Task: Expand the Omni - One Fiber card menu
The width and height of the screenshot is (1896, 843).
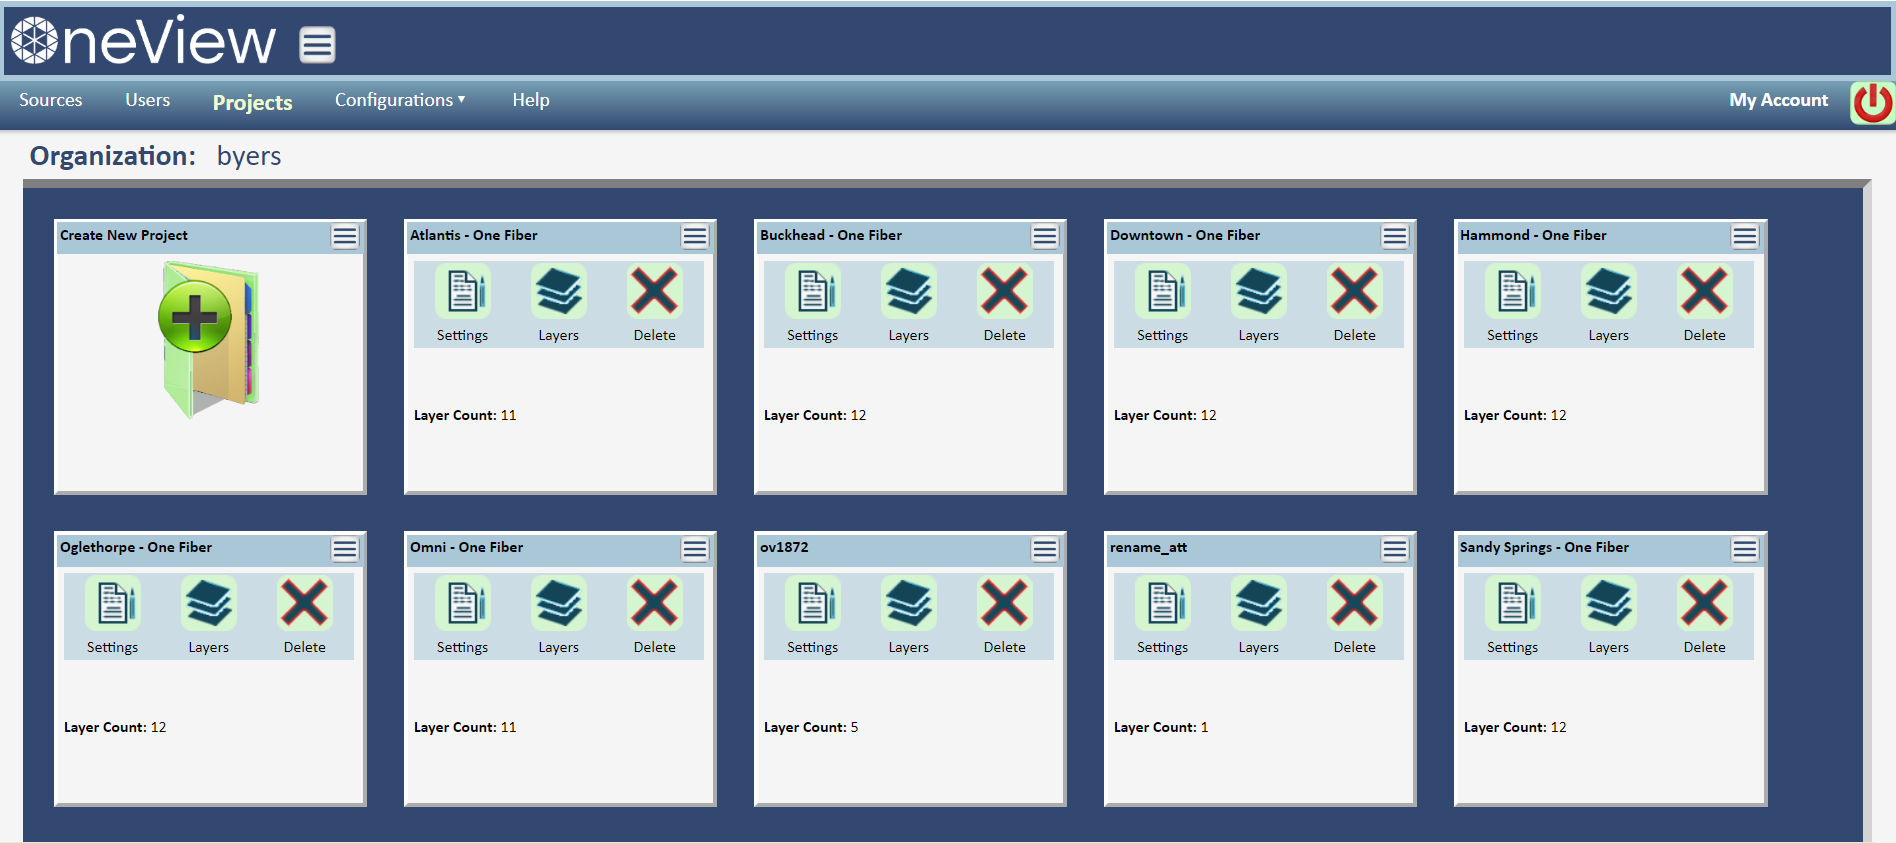Action: (695, 549)
